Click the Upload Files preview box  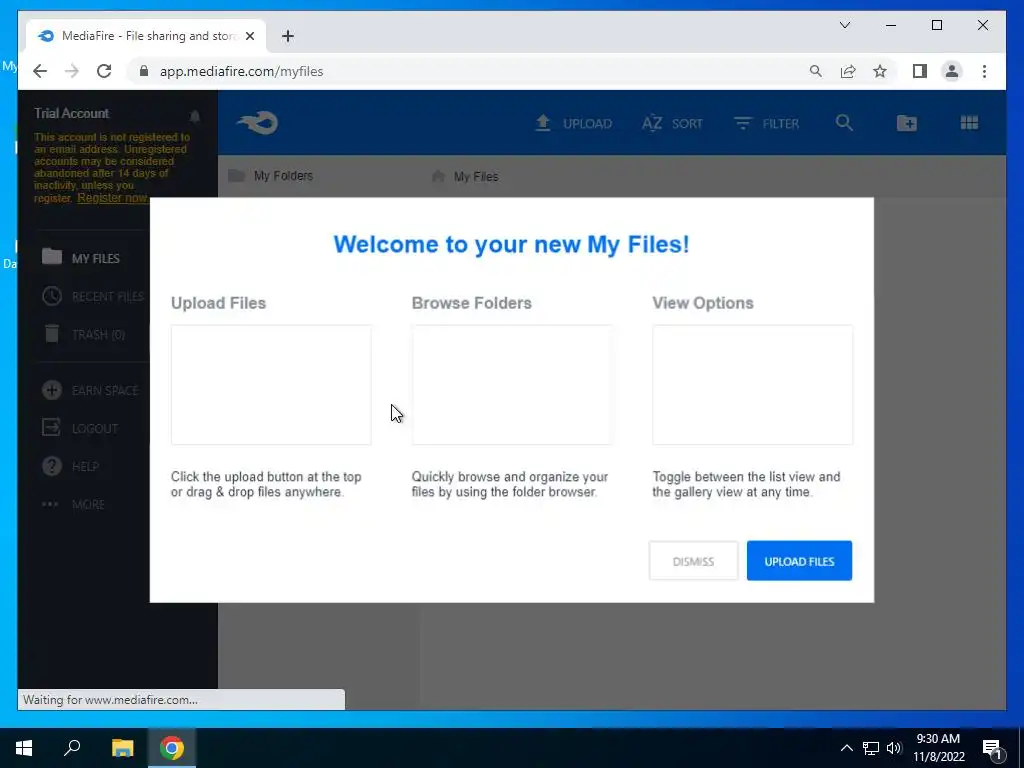click(271, 385)
